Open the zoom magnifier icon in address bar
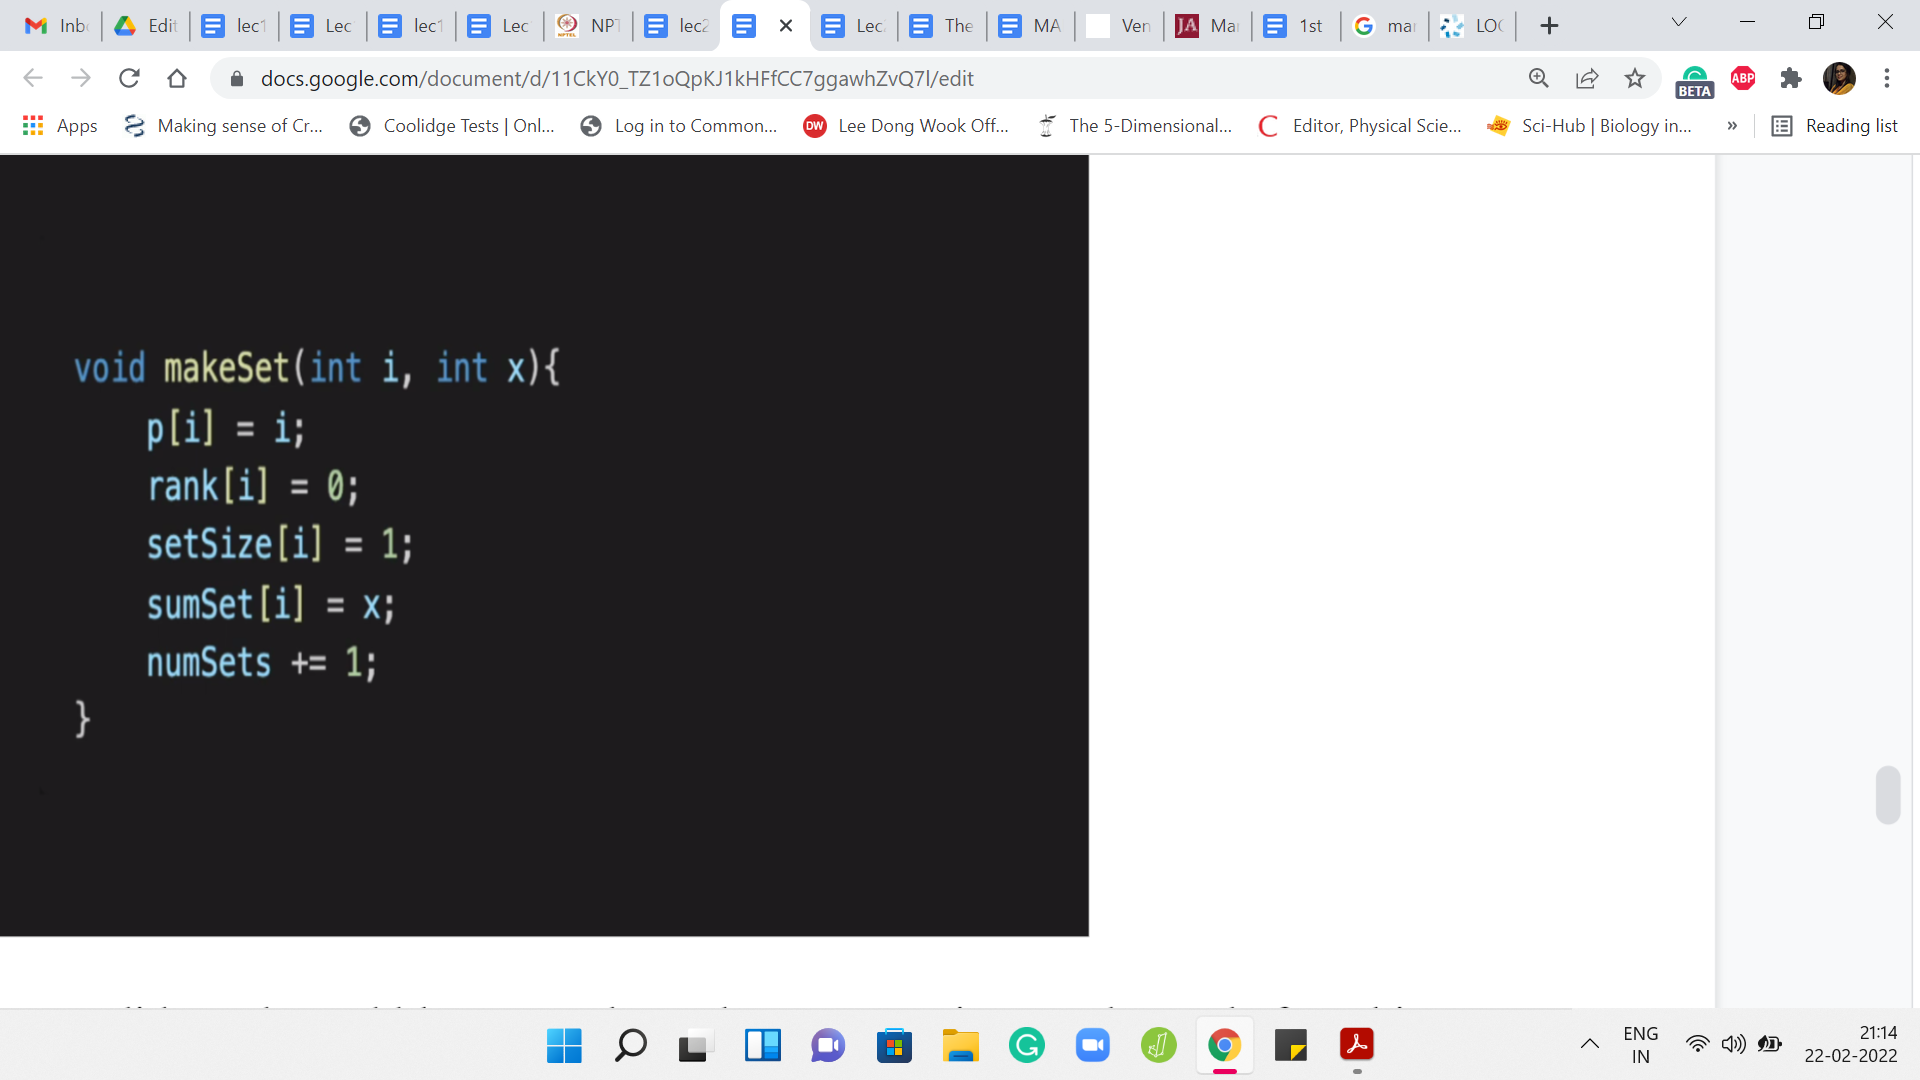This screenshot has height=1080, width=1920. coord(1538,78)
